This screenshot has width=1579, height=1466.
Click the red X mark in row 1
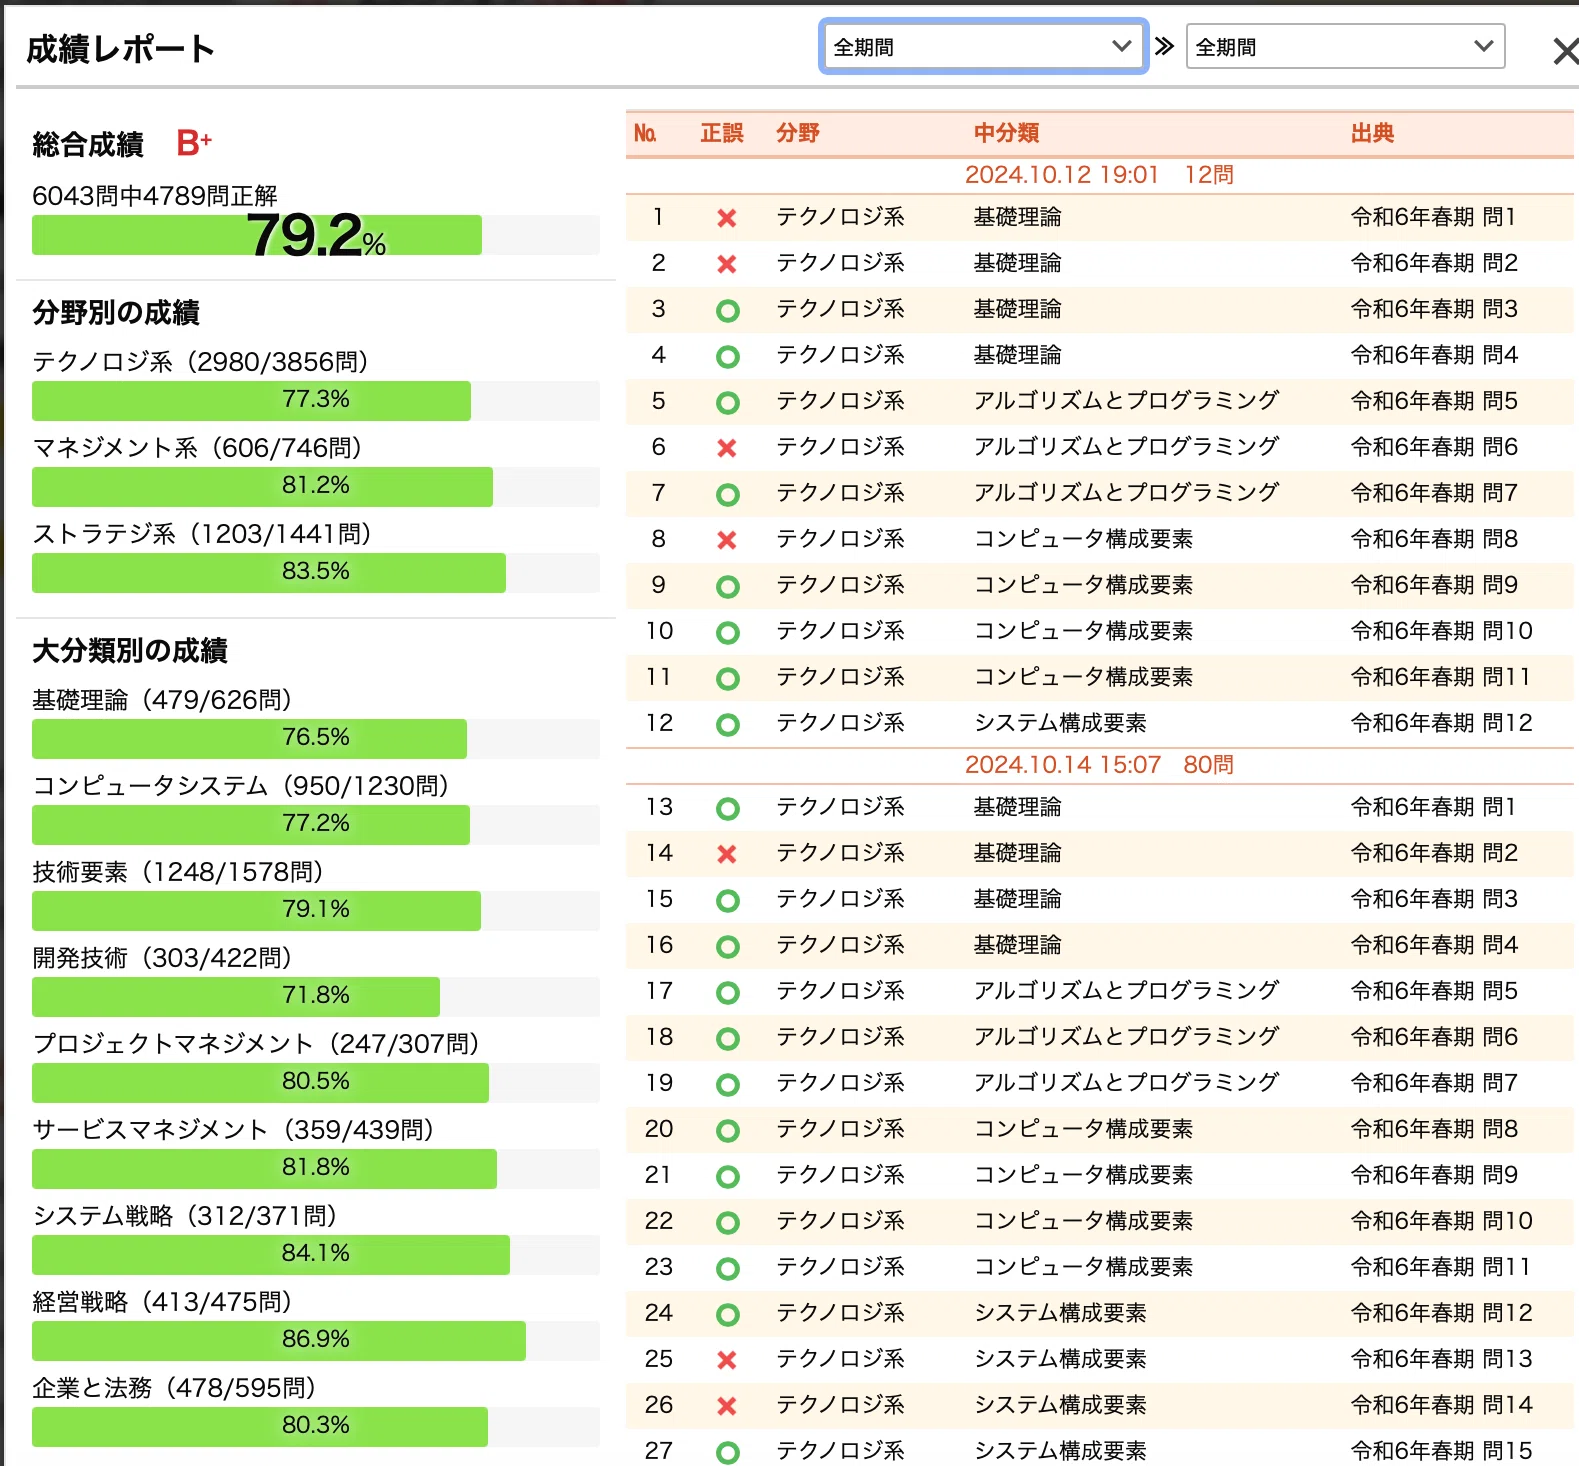727,218
